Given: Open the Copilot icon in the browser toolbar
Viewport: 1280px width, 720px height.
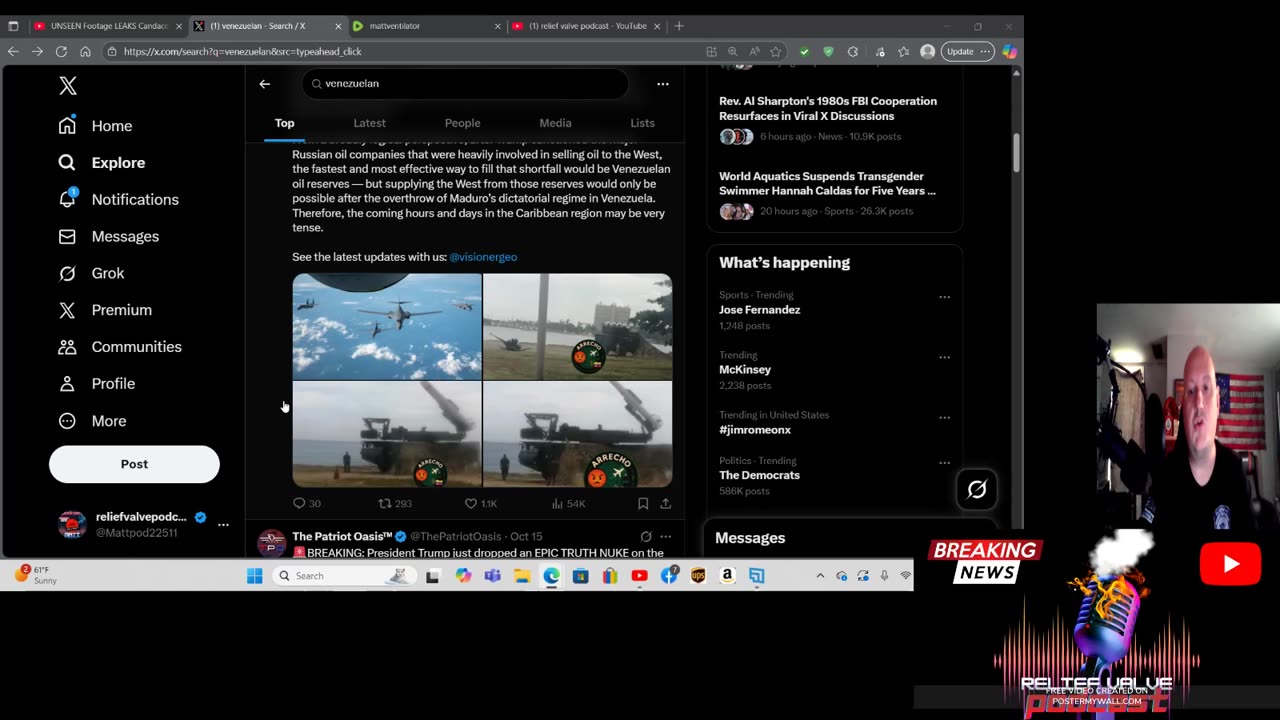Looking at the screenshot, I should pos(1009,51).
